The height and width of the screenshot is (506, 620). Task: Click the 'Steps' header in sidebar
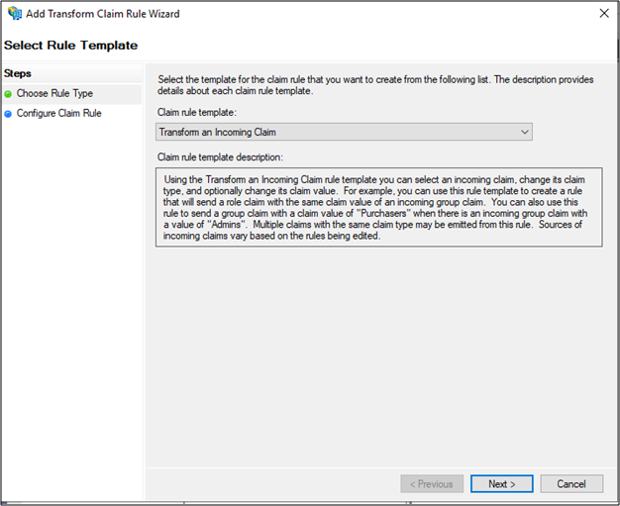point(17,73)
